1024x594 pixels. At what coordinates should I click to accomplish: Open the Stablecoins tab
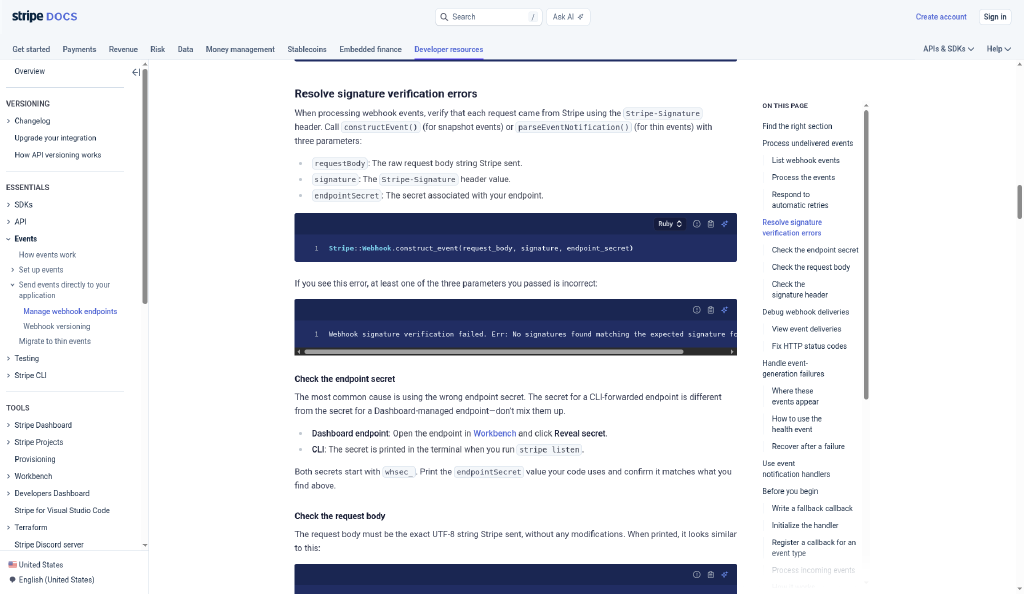[x=307, y=49]
